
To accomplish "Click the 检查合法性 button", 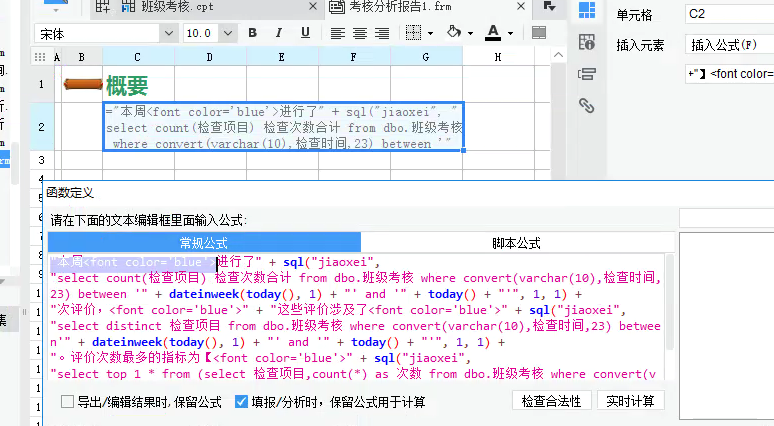I will pyautogui.click(x=551, y=401).
